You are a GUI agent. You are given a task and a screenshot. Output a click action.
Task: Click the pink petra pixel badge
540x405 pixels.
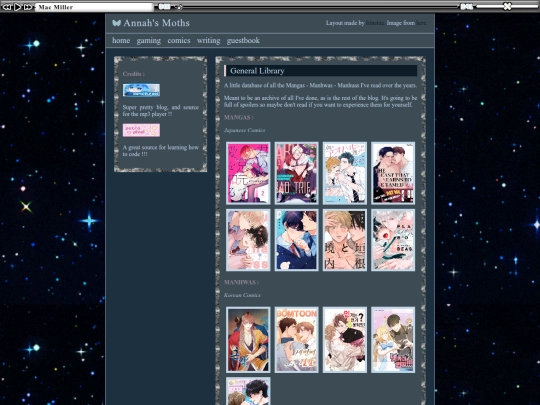click(141, 130)
